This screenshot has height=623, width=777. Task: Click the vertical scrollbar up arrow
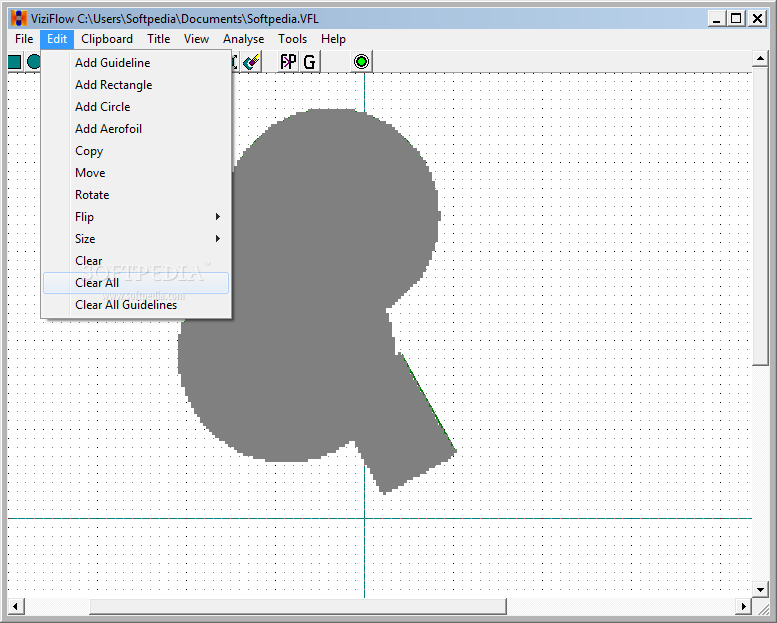click(760, 59)
